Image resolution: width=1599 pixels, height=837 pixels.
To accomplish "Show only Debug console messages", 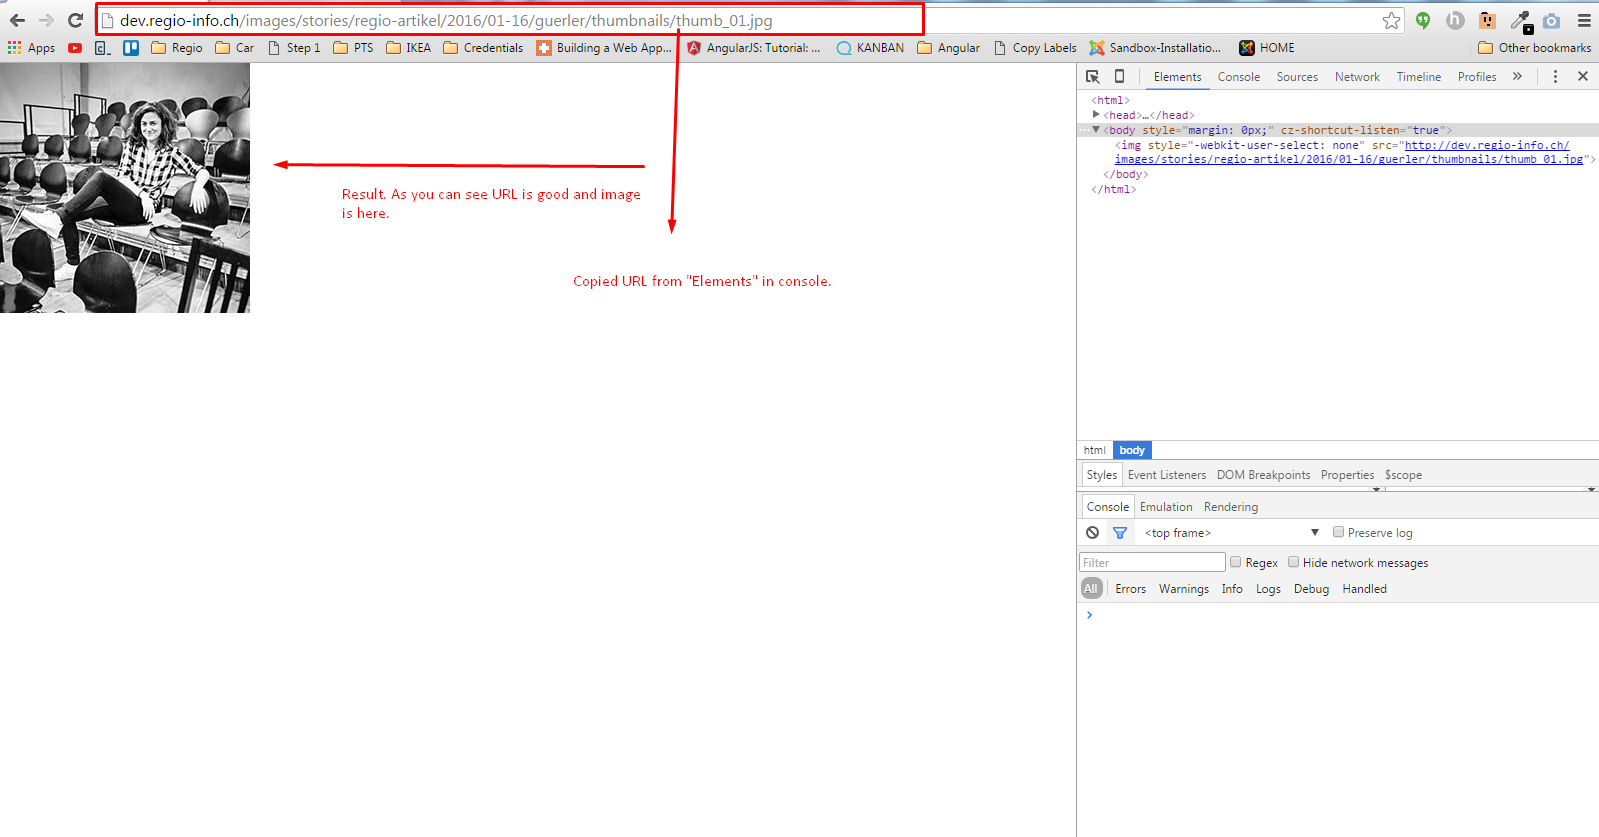I will 1311,589.
